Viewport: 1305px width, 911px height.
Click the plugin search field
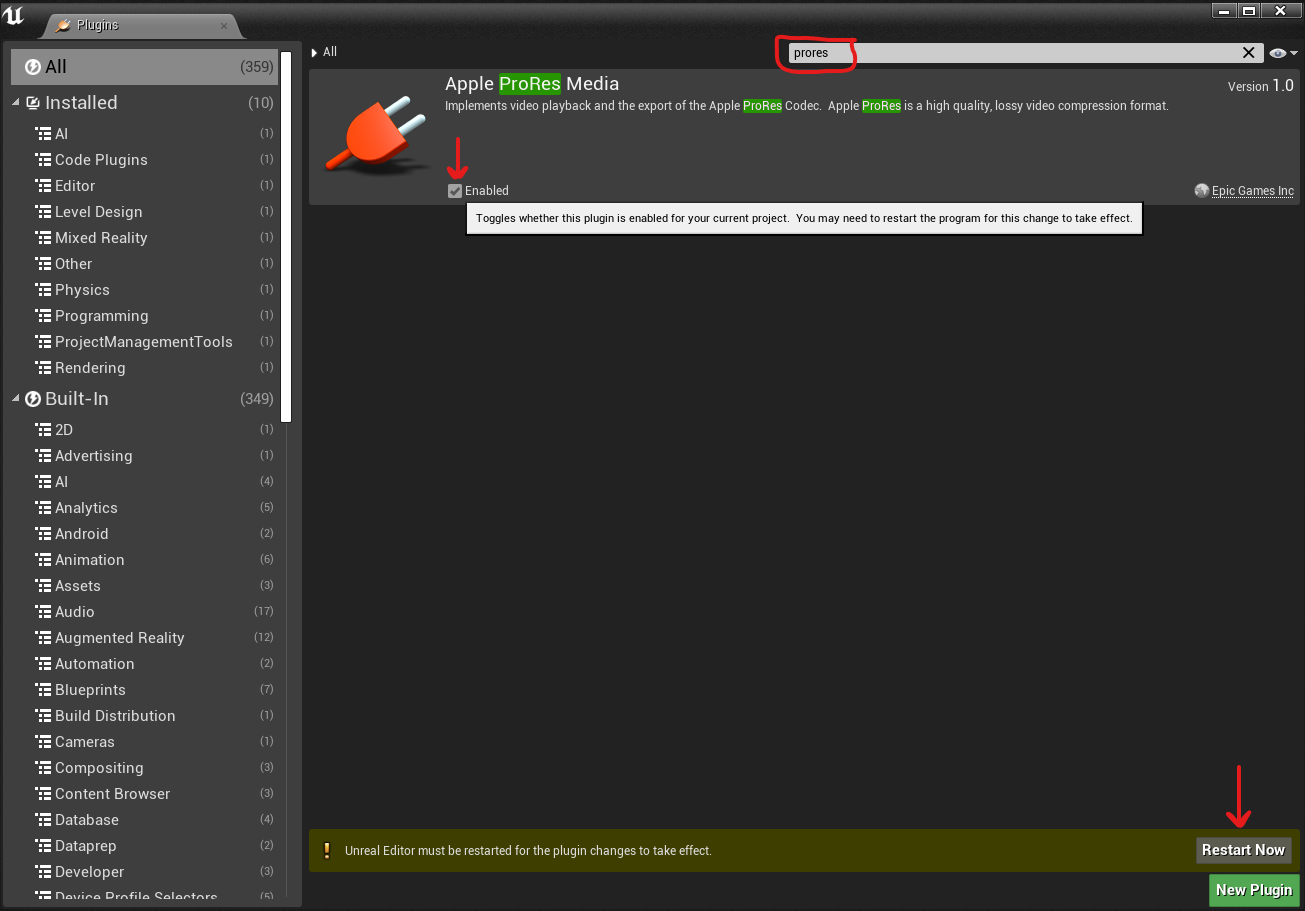(x=1012, y=53)
